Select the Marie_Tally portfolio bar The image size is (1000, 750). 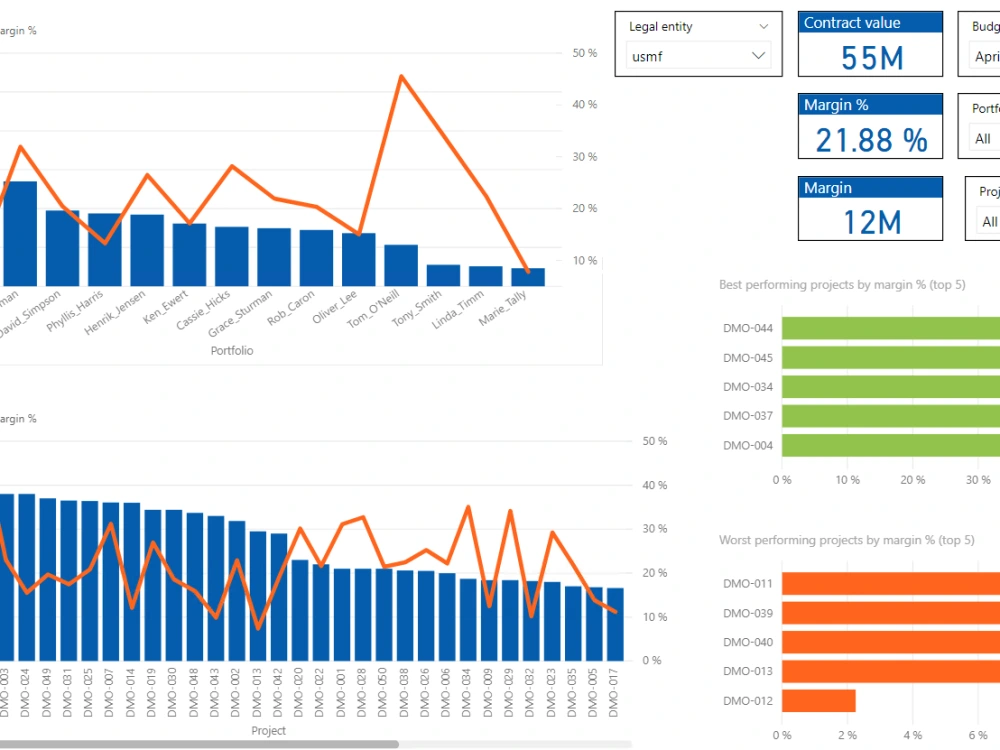[528, 277]
